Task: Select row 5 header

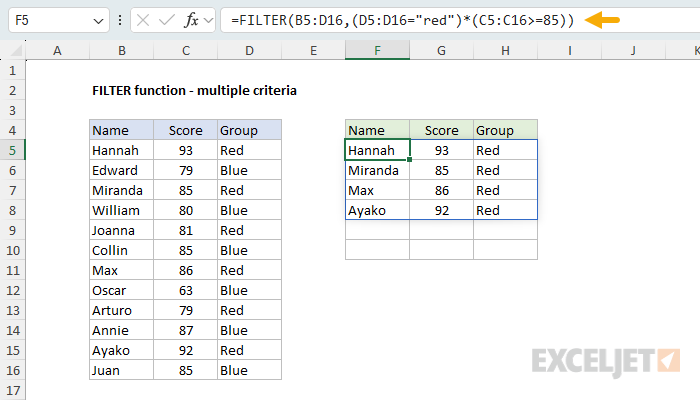Action: click(x=12, y=150)
